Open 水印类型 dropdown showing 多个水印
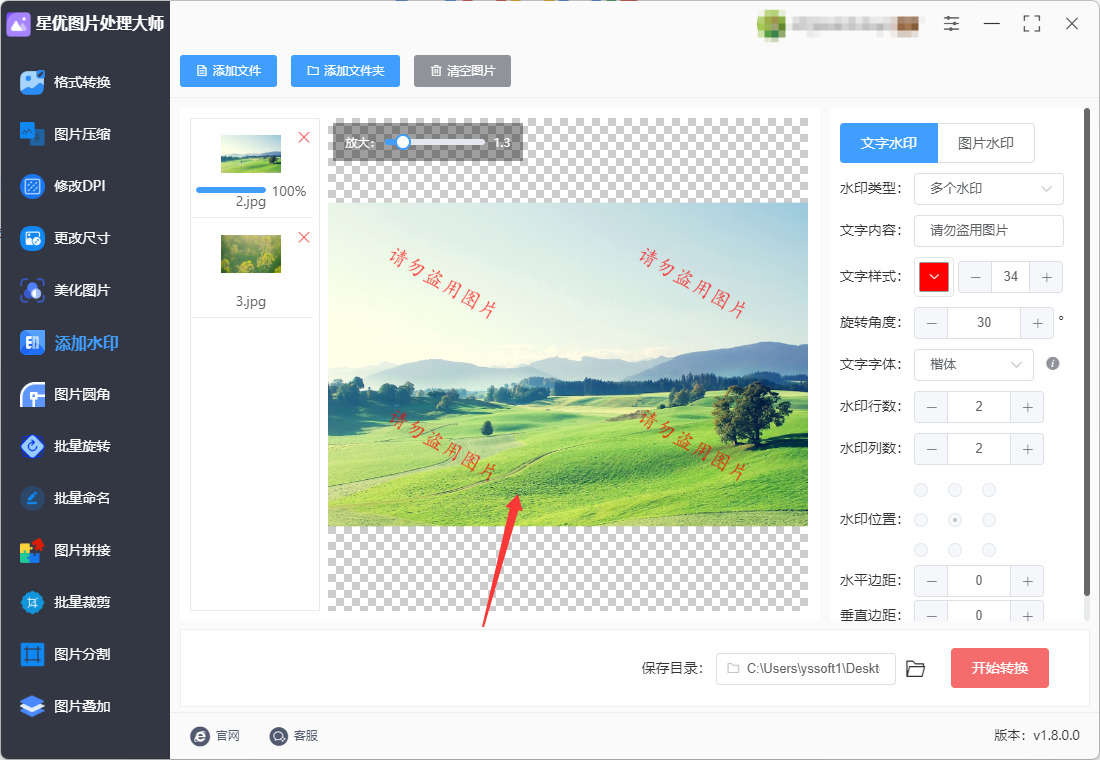The height and width of the screenshot is (760, 1100). click(x=988, y=189)
